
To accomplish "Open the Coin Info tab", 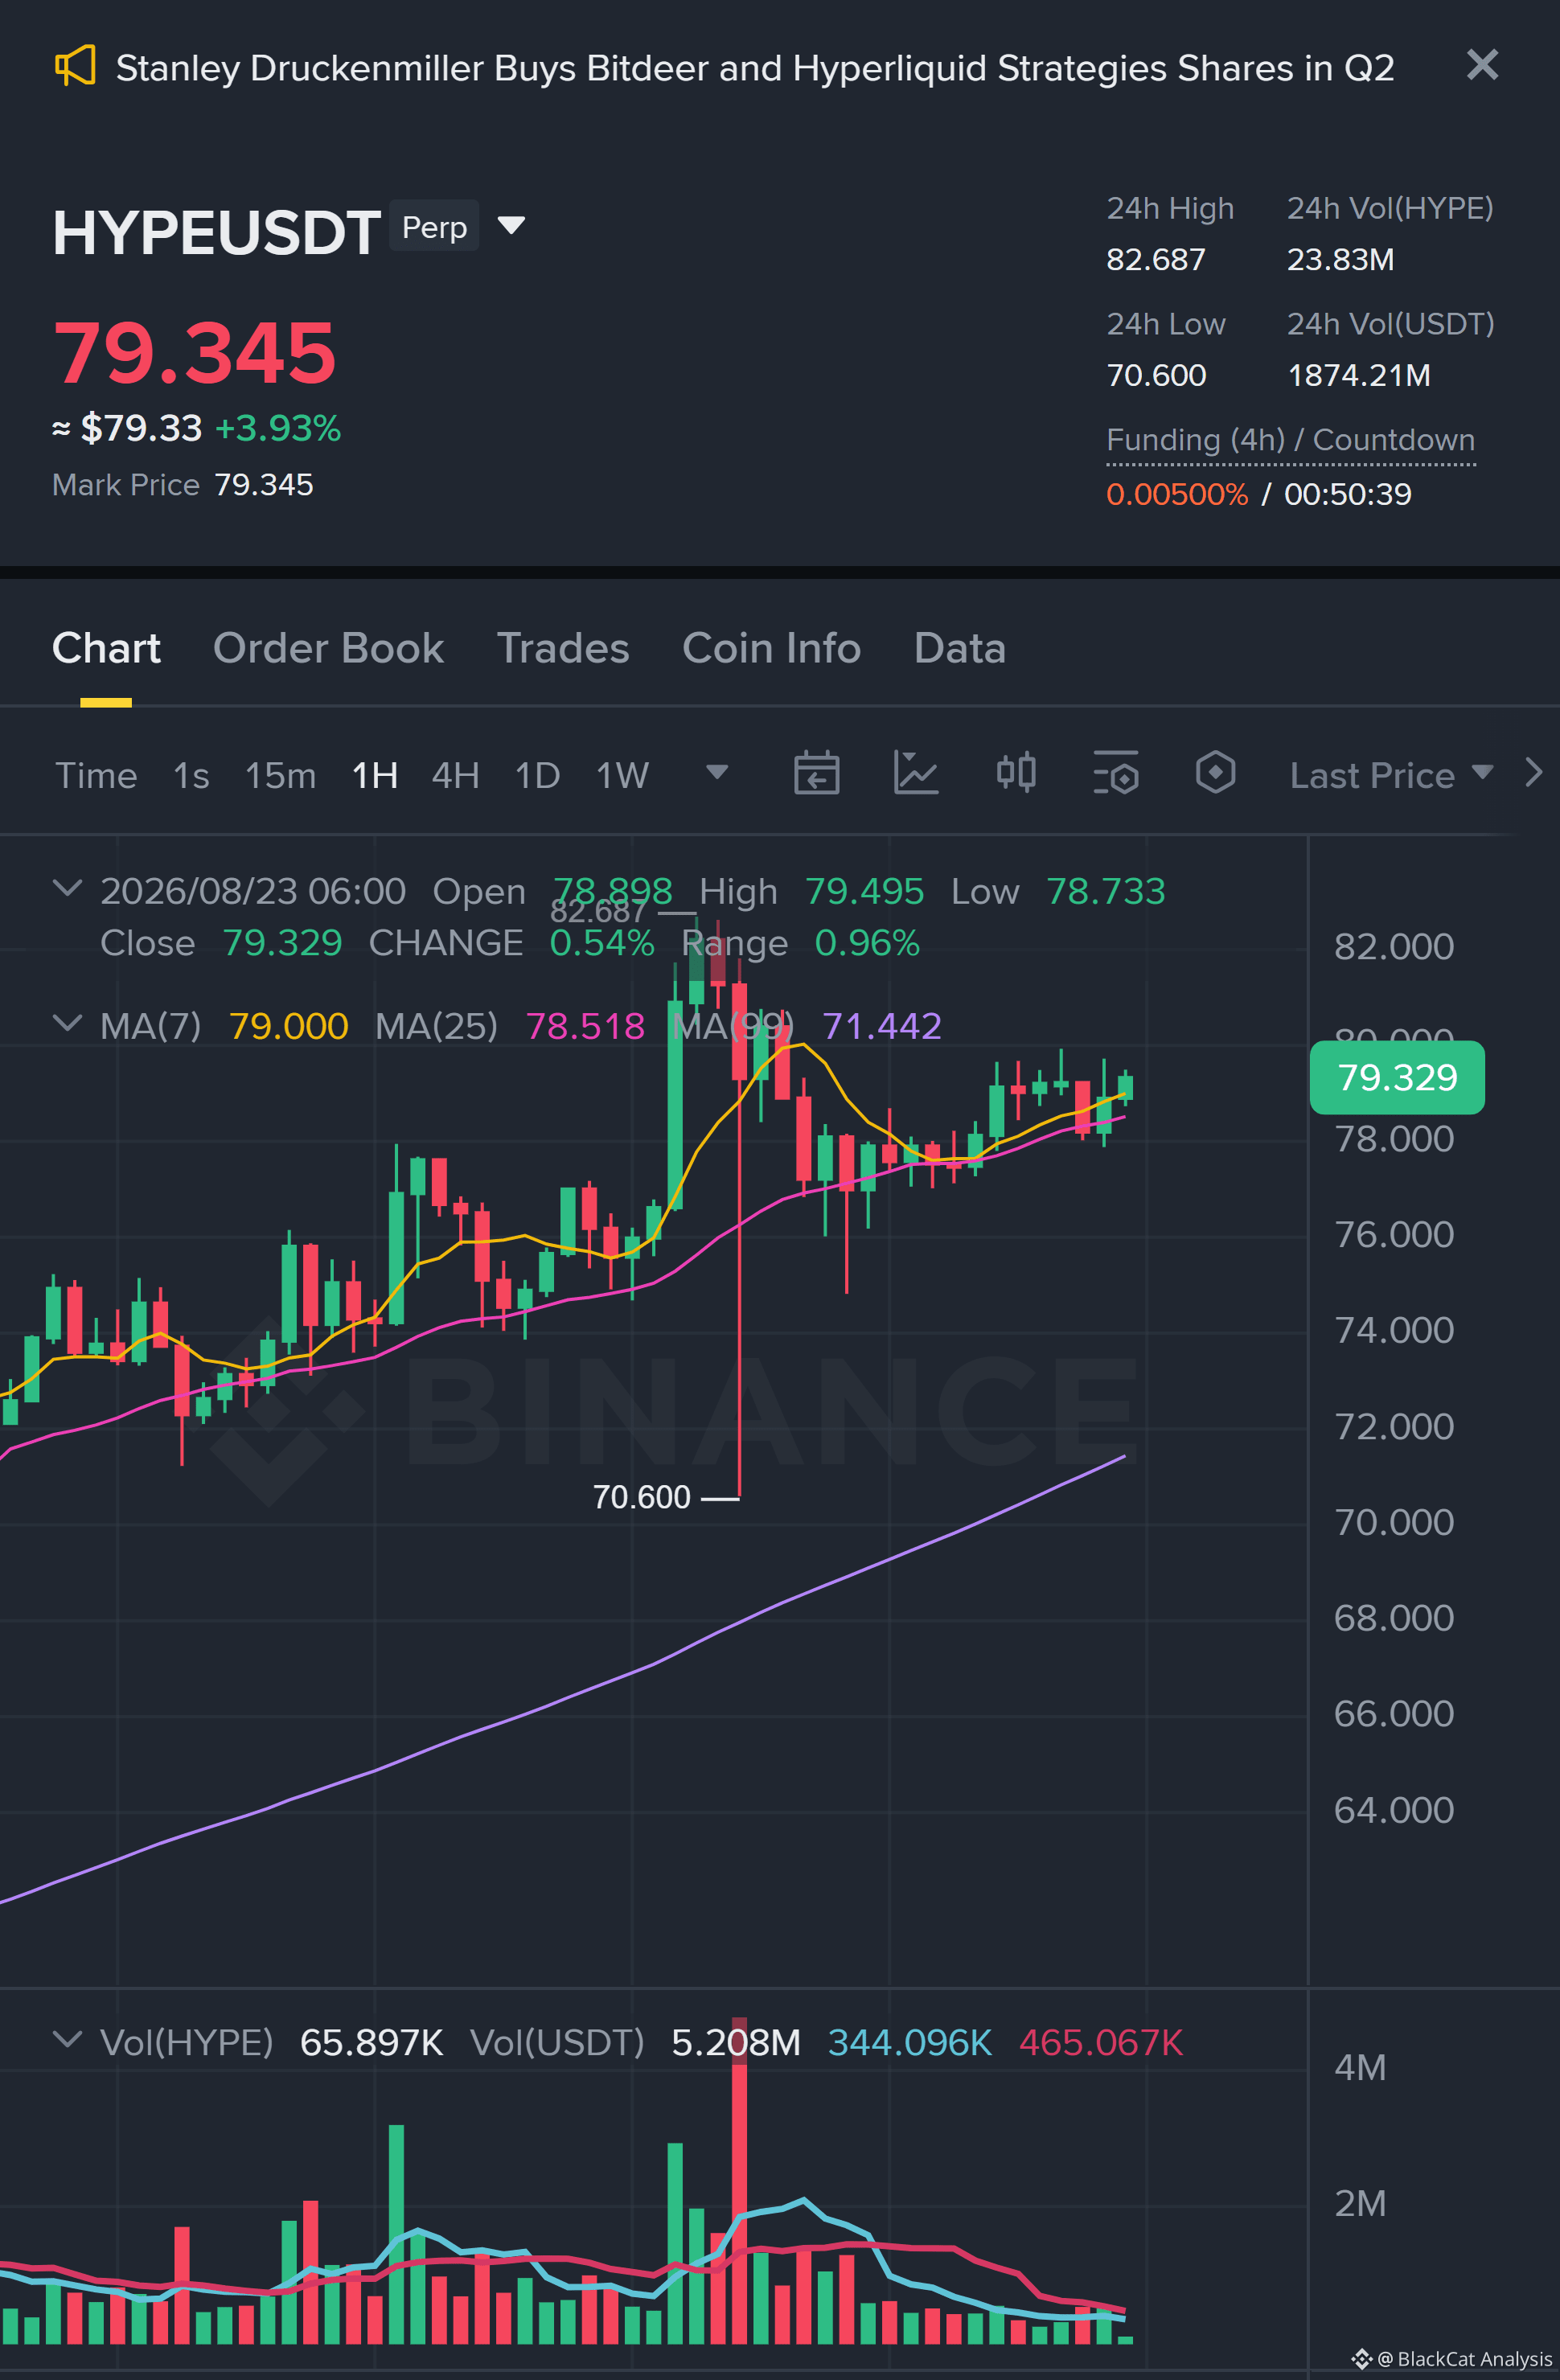I will 771,648.
